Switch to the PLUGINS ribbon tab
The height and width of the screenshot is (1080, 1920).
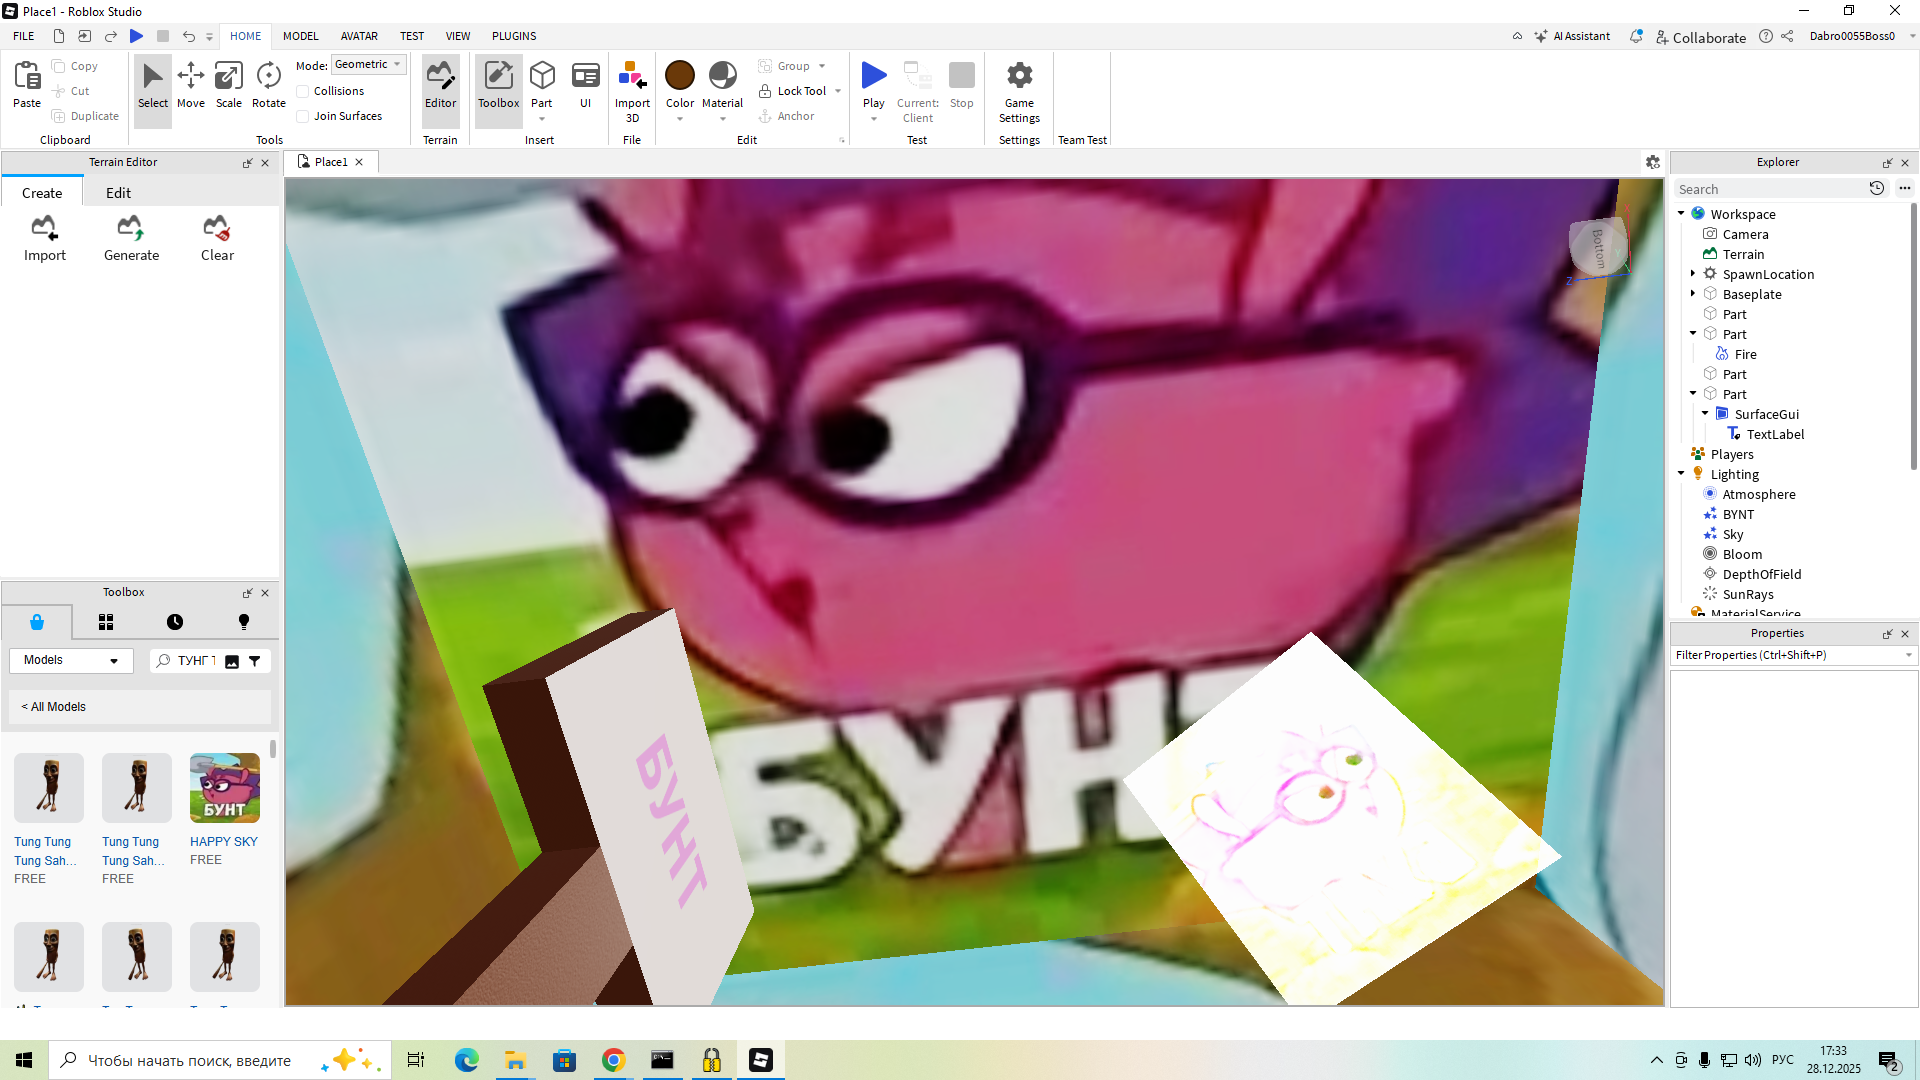pos(514,36)
